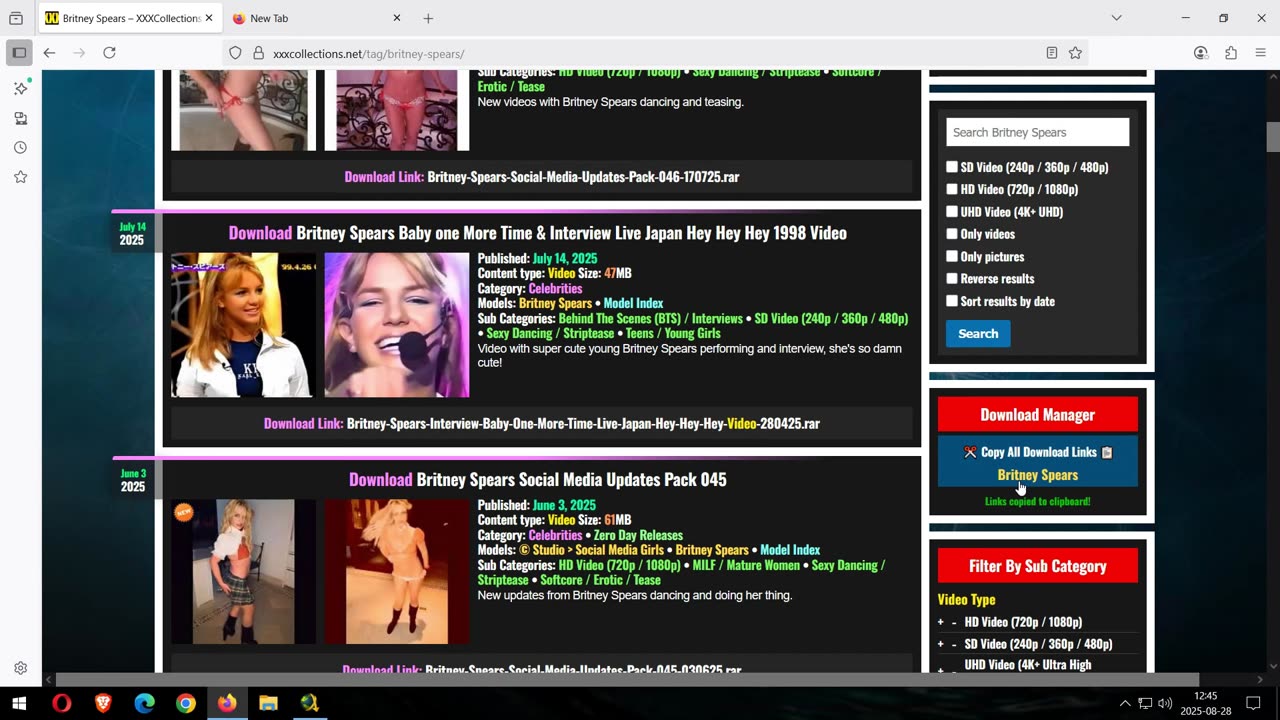This screenshot has width=1280, height=720.
Task: Open a new tab with the plus
Action: pyautogui.click(x=428, y=18)
